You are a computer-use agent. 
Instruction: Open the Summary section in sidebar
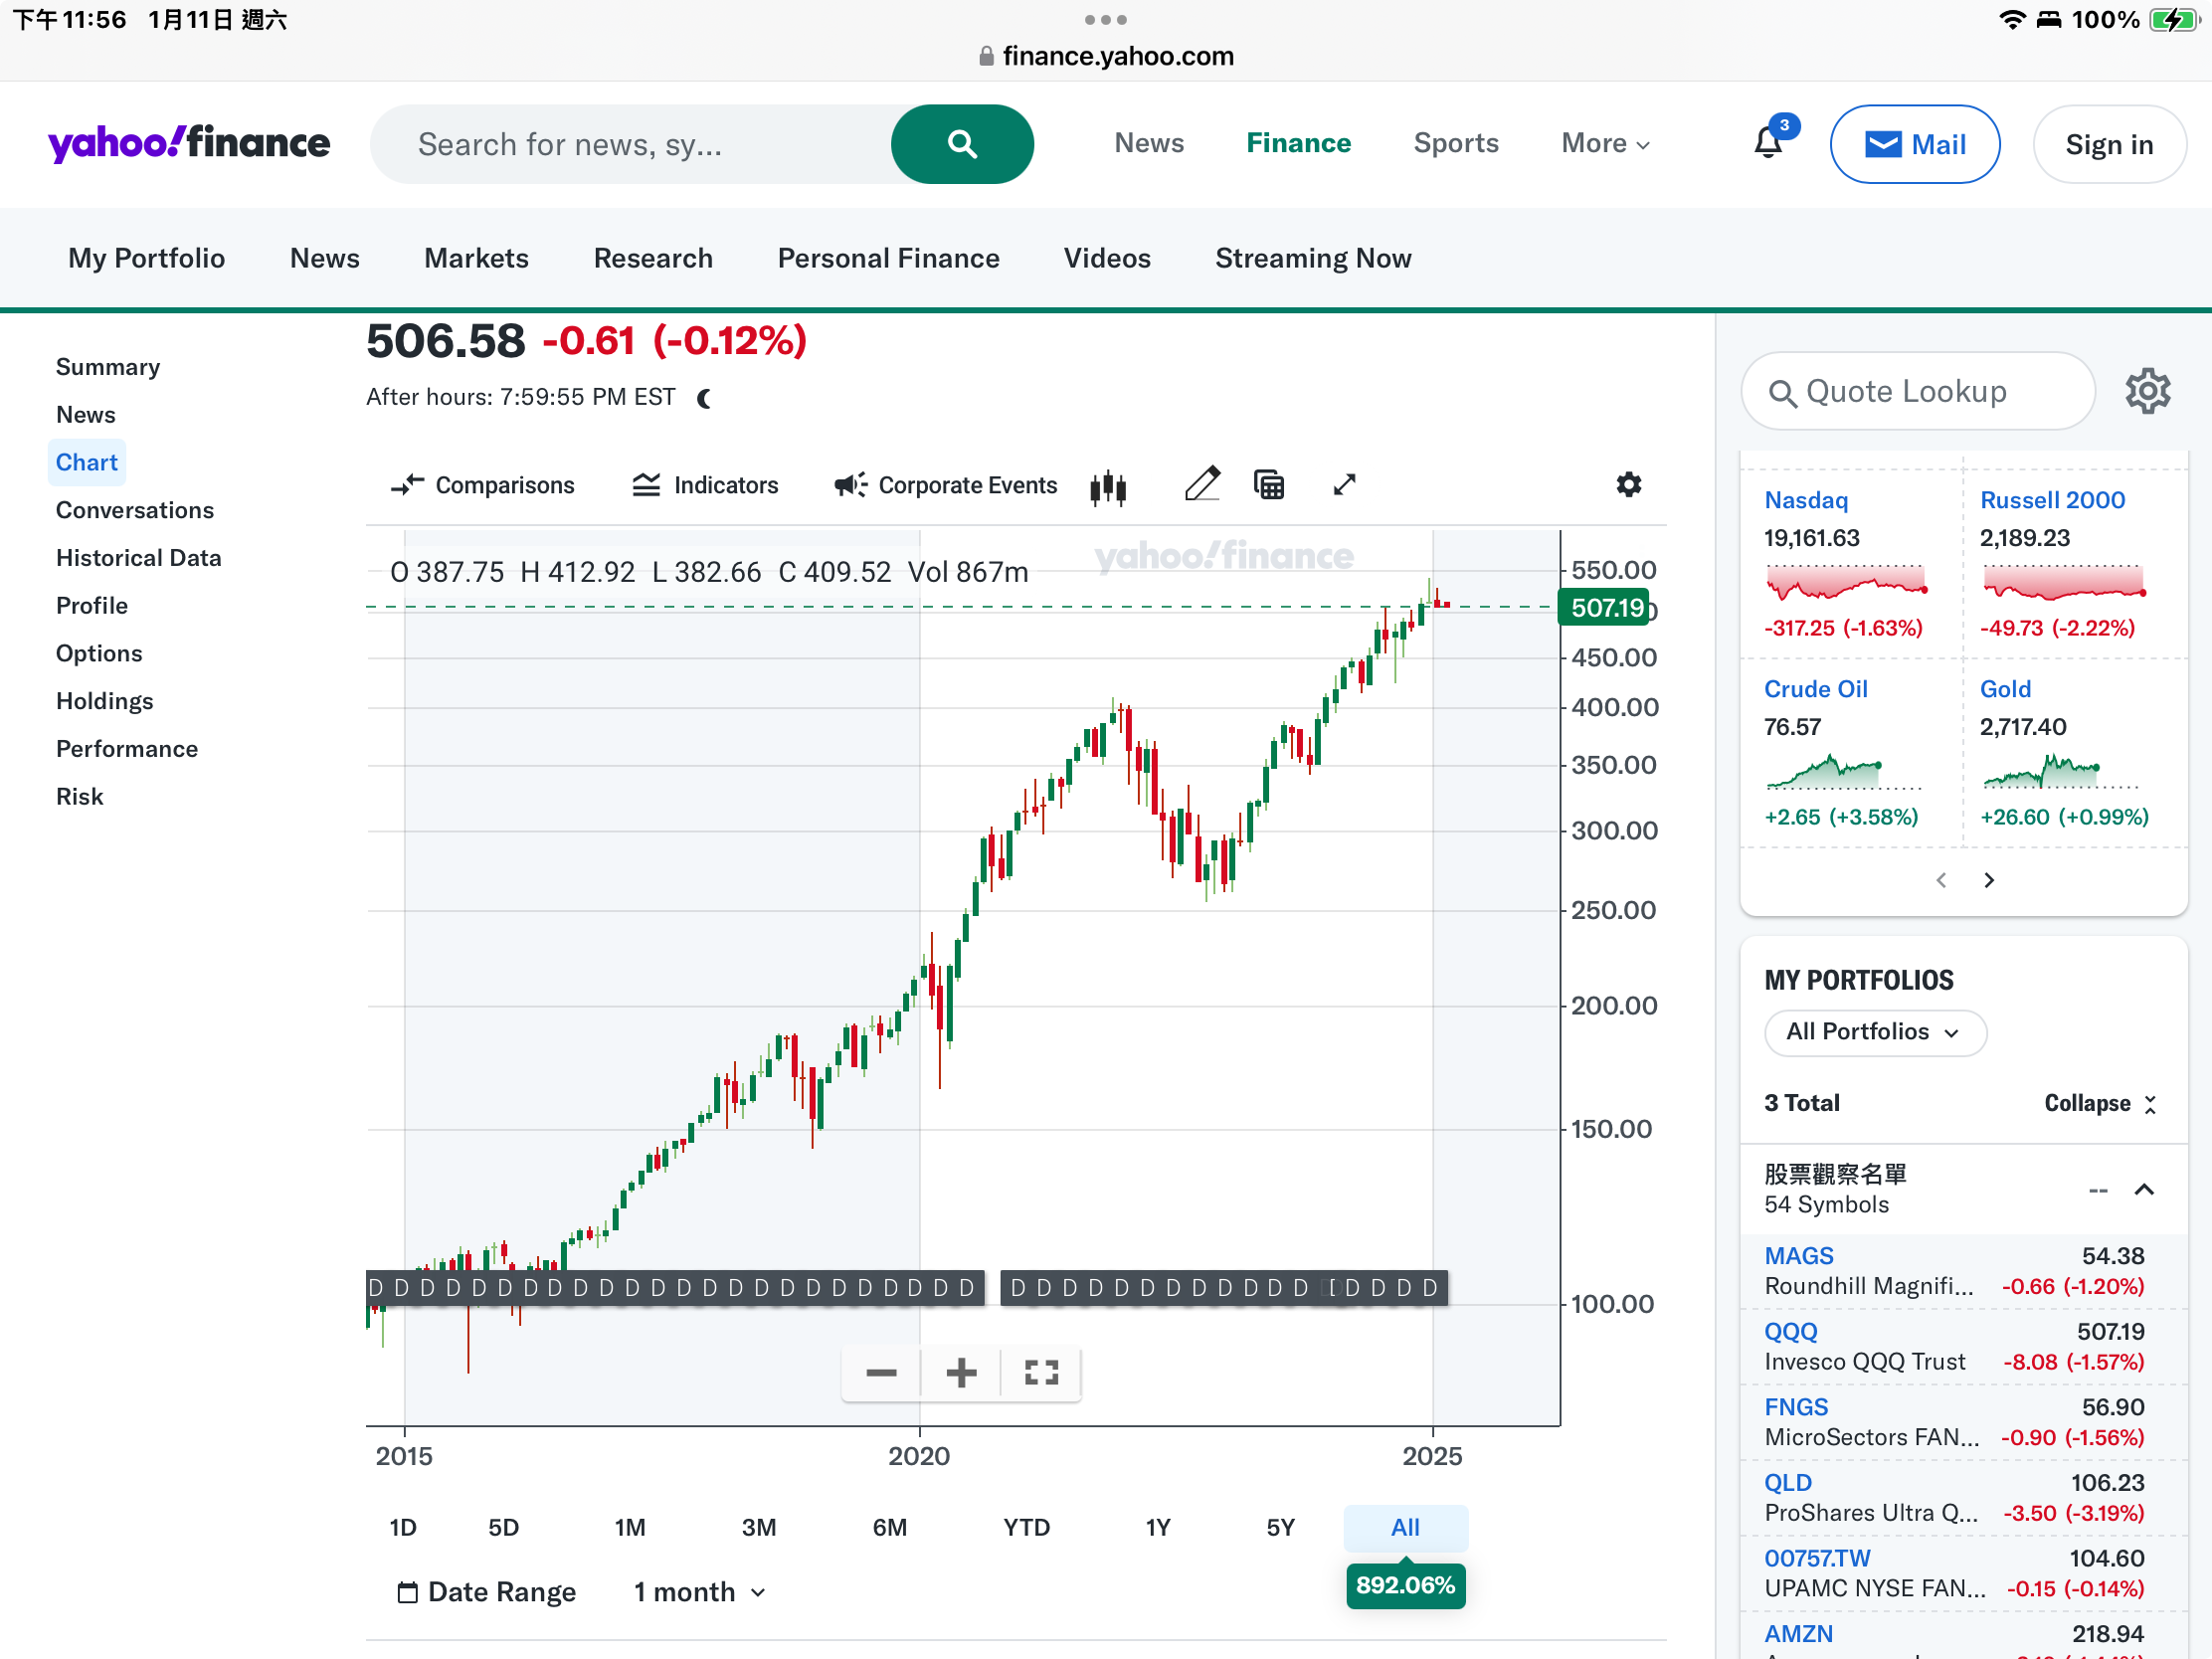[108, 367]
